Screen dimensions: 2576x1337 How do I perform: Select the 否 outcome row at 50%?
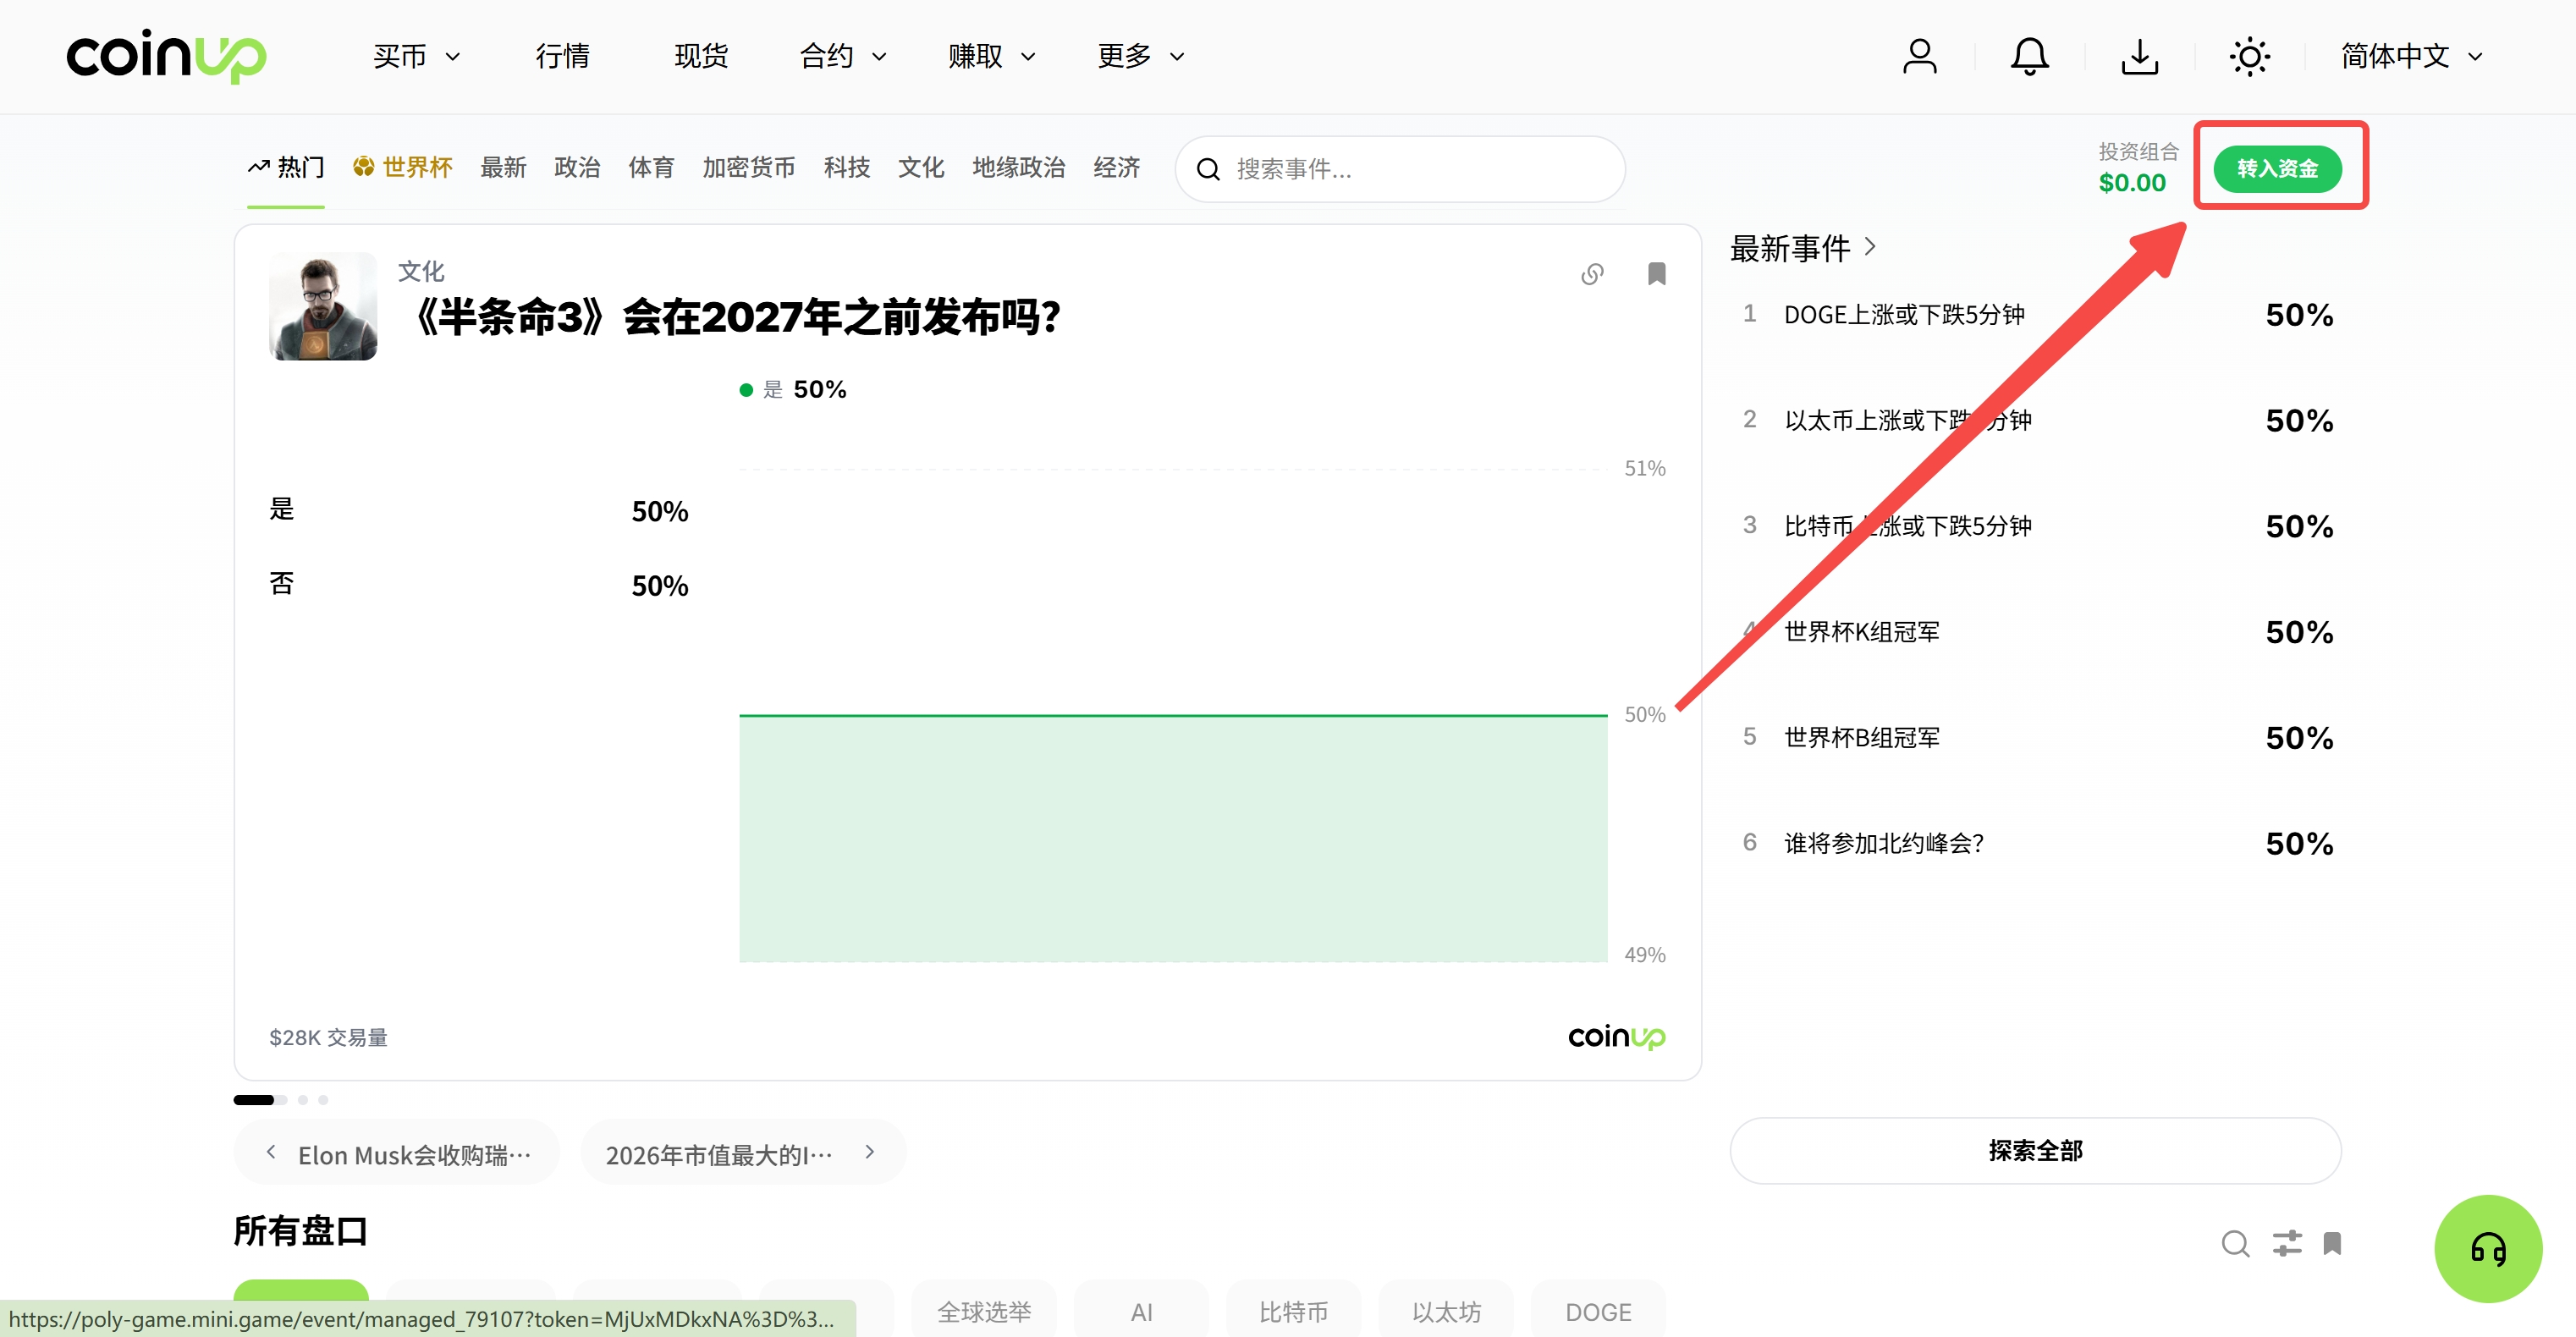tap(478, 585)
